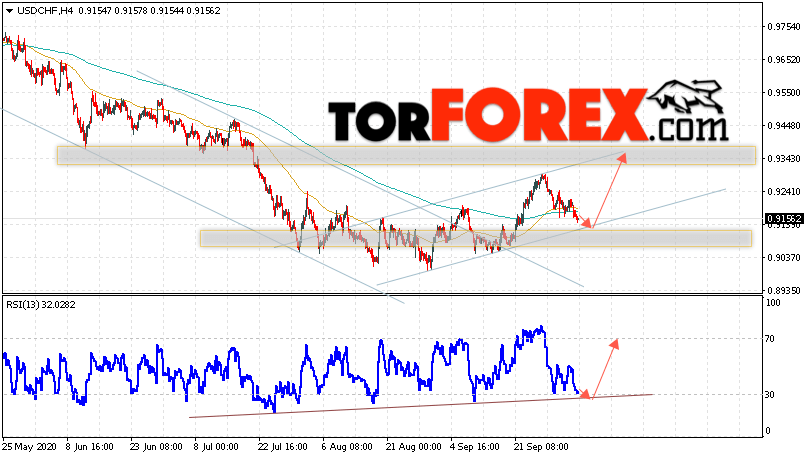The width and height of the screenshot is (808, 458).
Task: Click the chart dropdown triangle beside USDCHF,H4
Action: point(9,11)
